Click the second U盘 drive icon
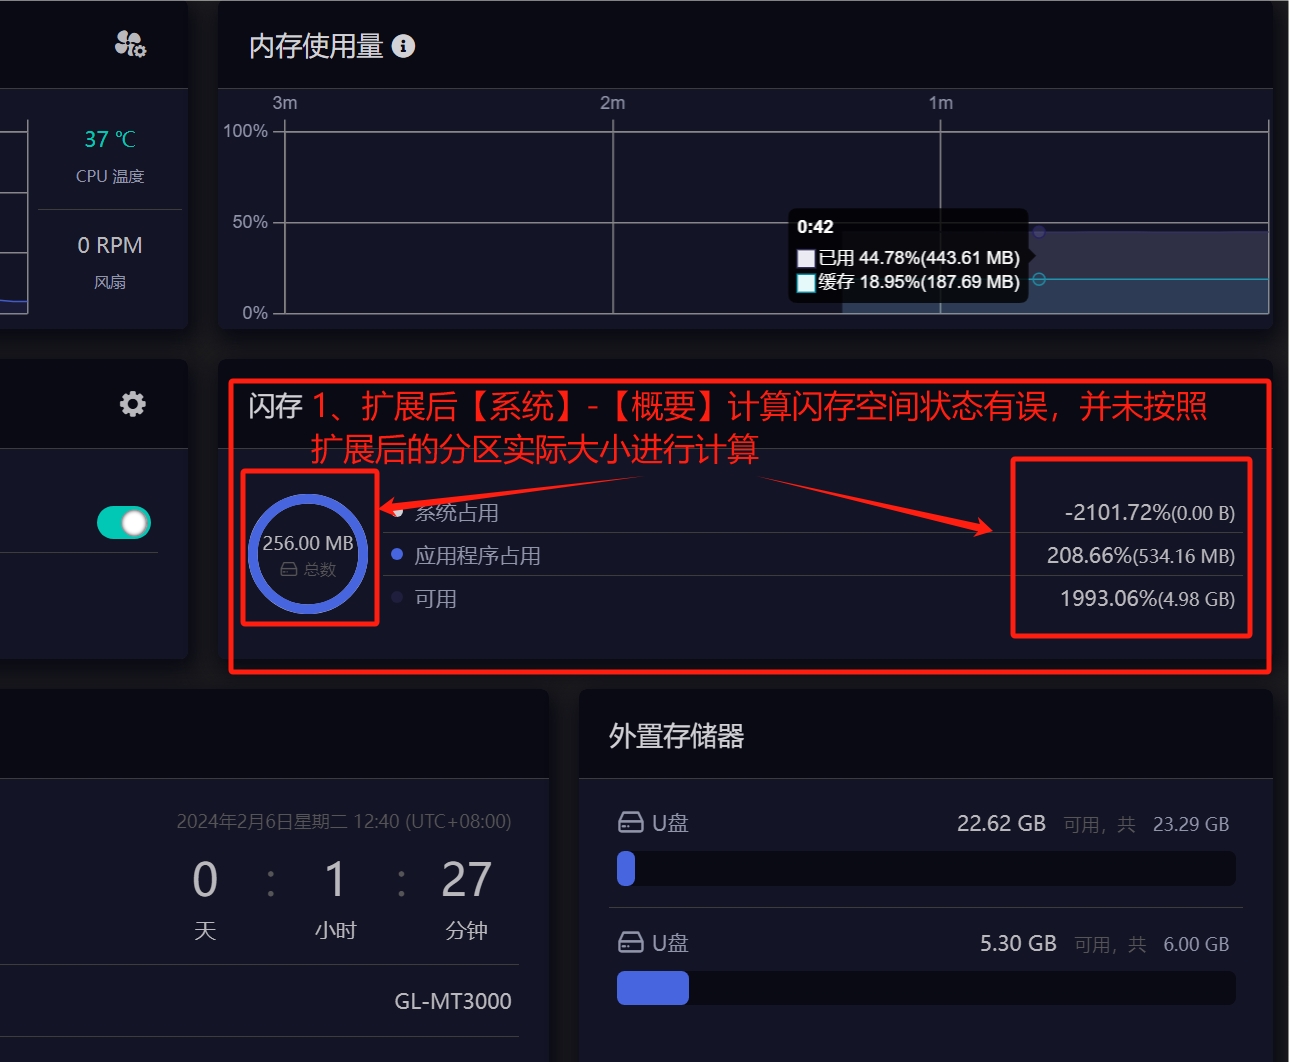 pos(631,943)
